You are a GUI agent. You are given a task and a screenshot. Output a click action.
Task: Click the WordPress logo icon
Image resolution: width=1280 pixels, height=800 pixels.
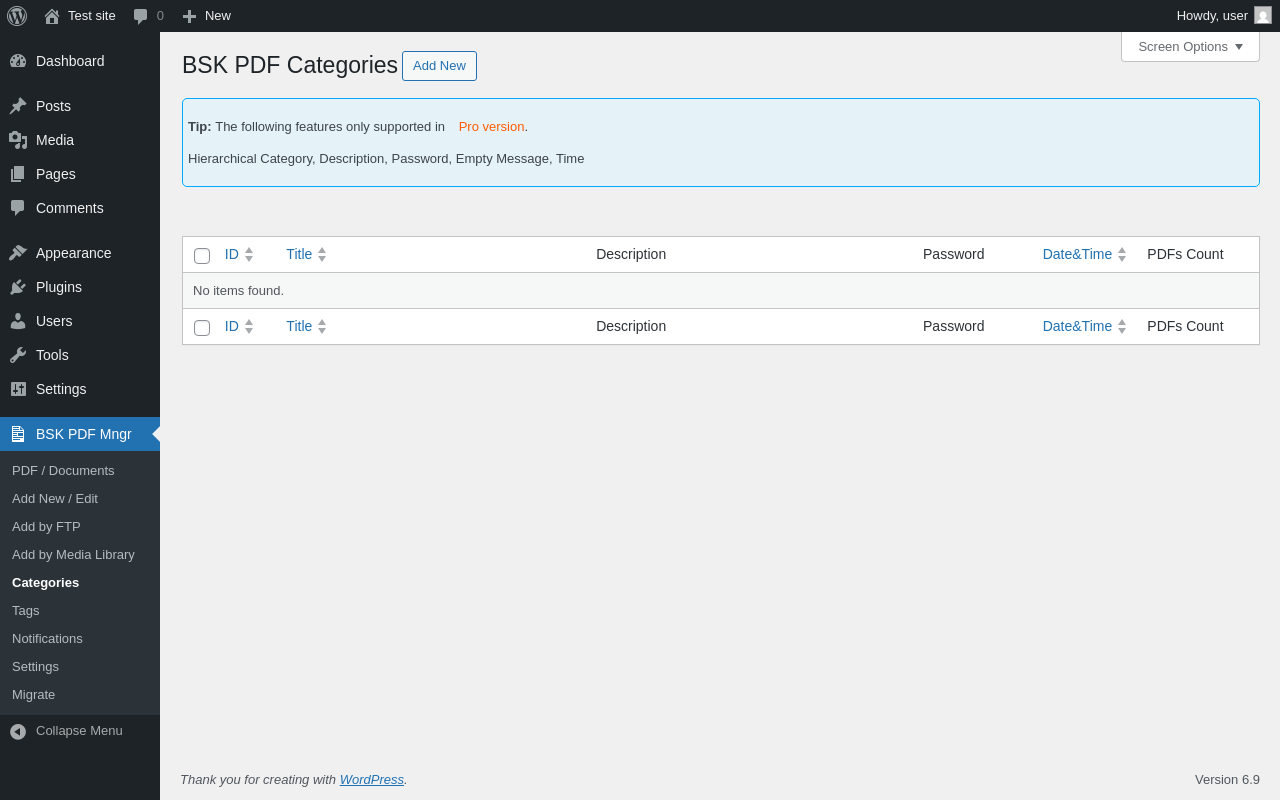coord(17,16)
